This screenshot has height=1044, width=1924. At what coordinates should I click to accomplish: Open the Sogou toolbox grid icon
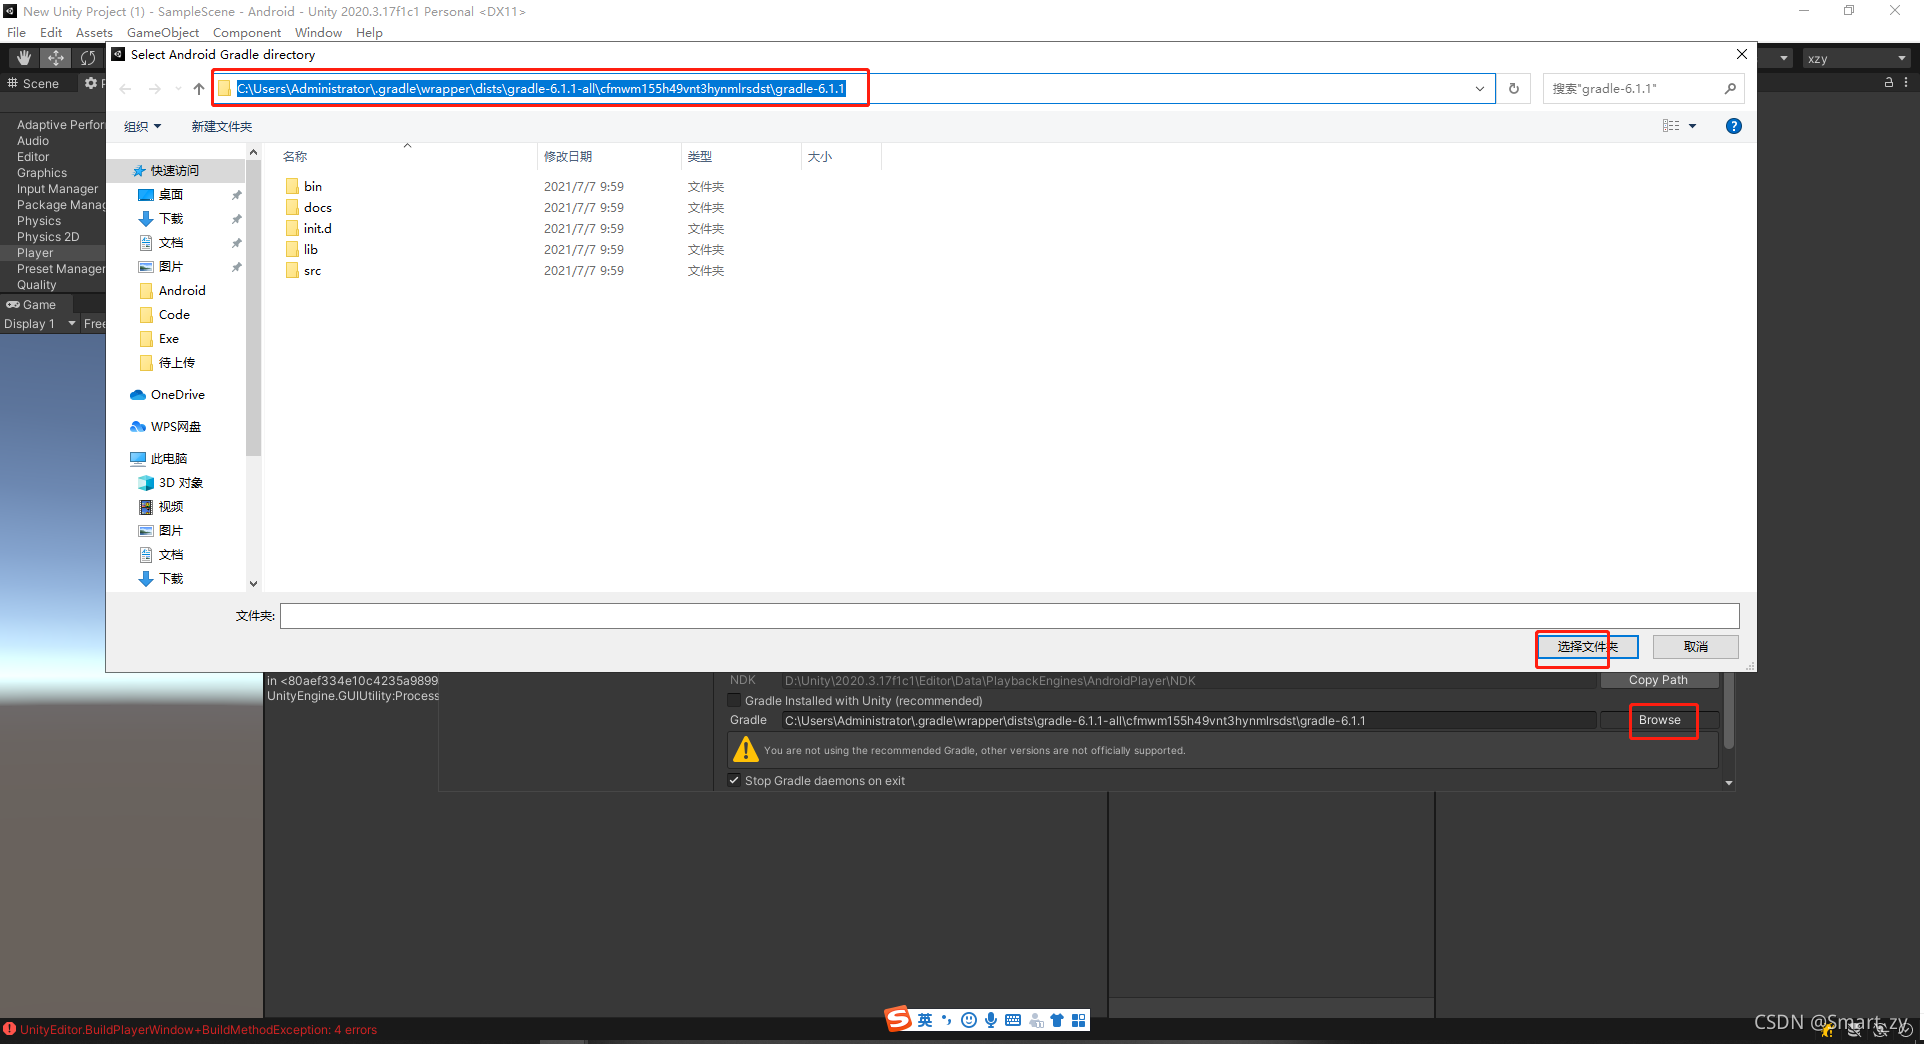(x=1079, y=1020)
